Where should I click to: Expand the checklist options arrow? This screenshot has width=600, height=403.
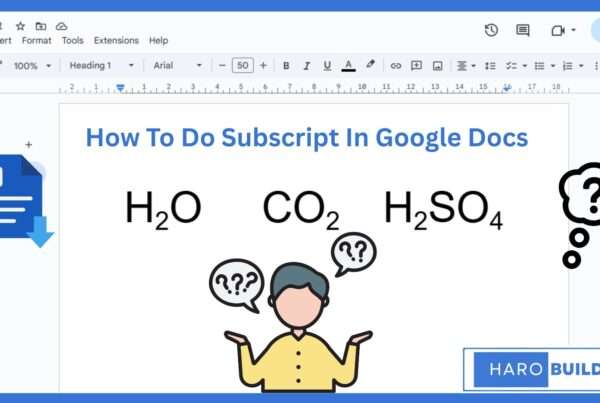pyautogui.click(x=525, y=66)
